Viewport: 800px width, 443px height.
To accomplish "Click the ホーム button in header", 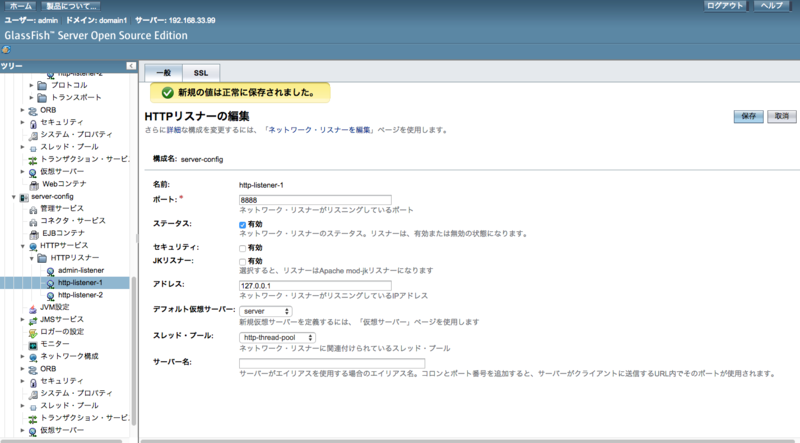I will pos(21,6).
